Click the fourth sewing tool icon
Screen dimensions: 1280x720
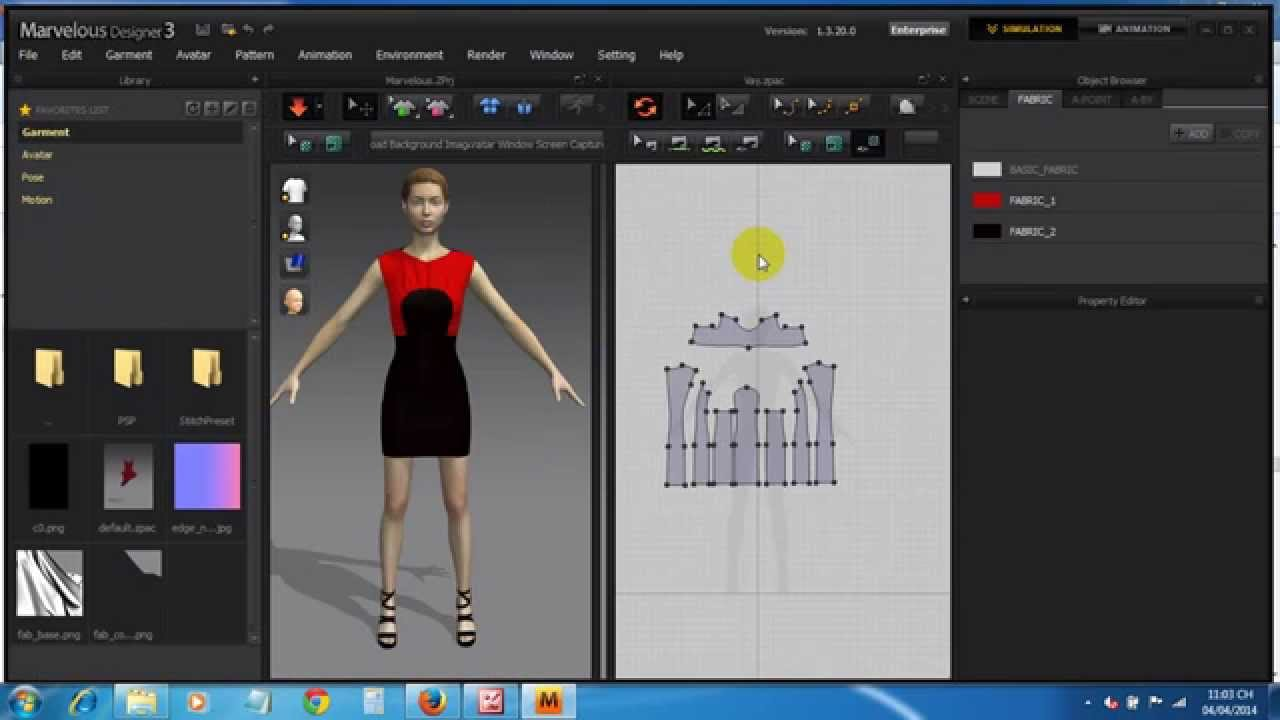747,144
